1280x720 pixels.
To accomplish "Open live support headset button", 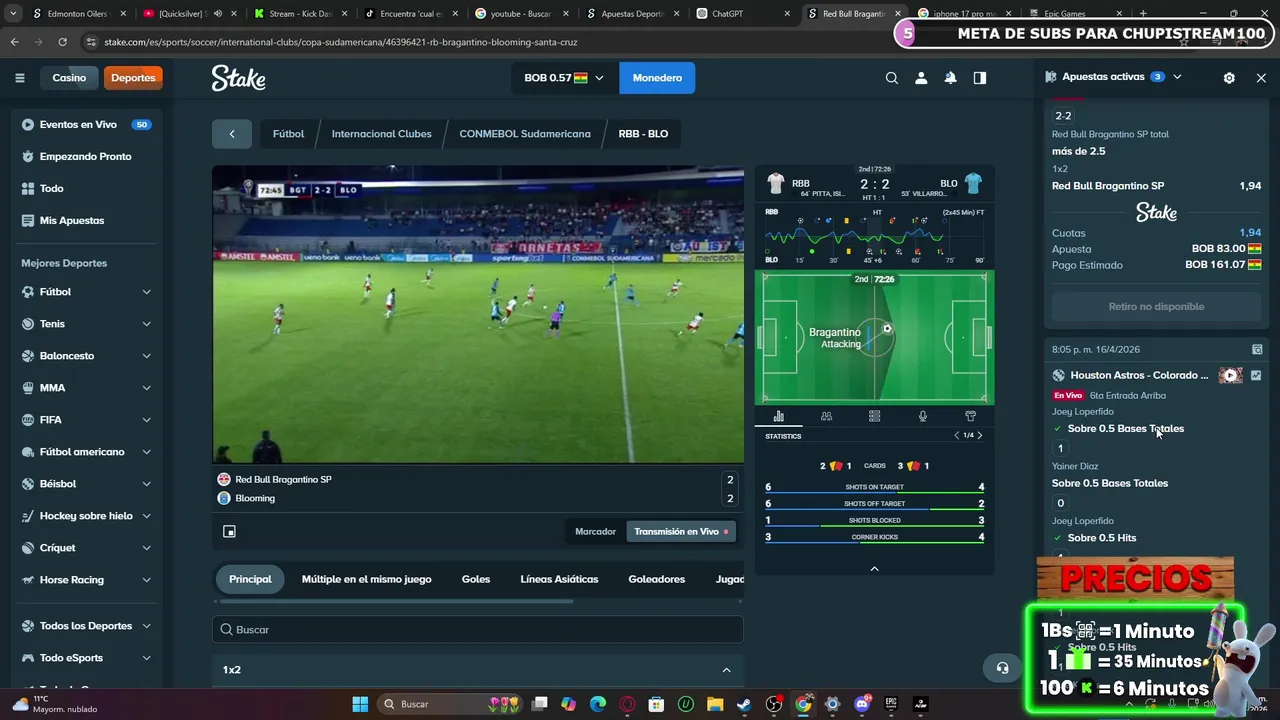I will tap(1002, 668).
